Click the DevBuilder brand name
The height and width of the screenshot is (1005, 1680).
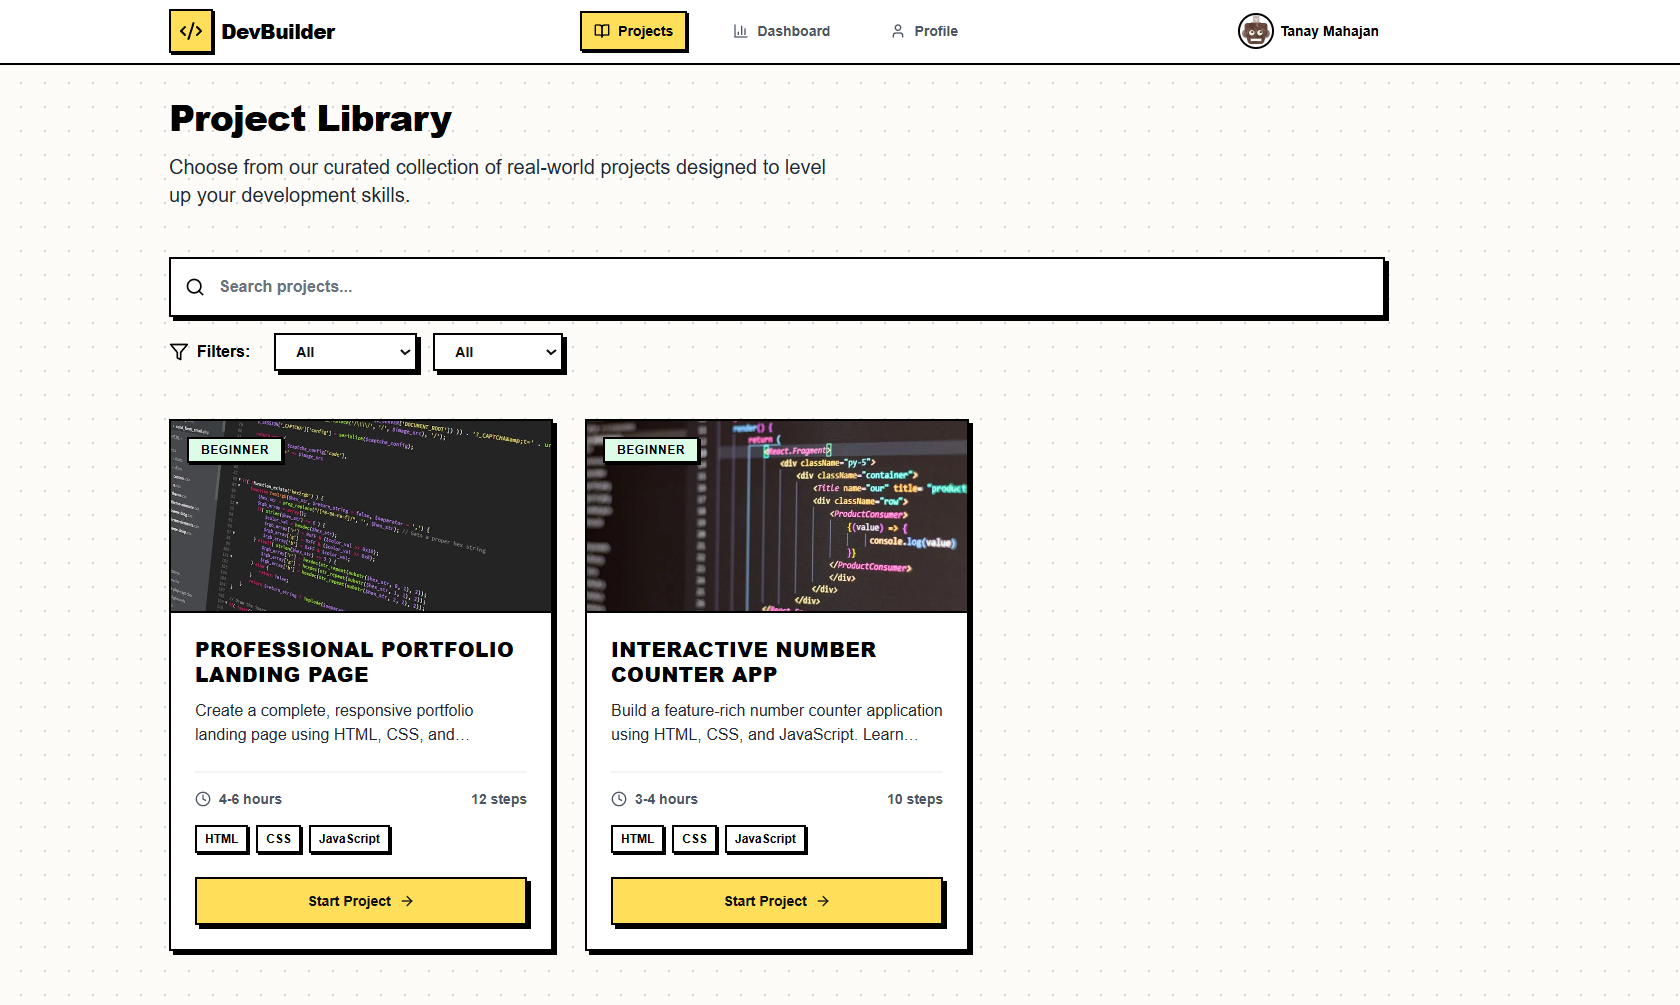(278, 32)
